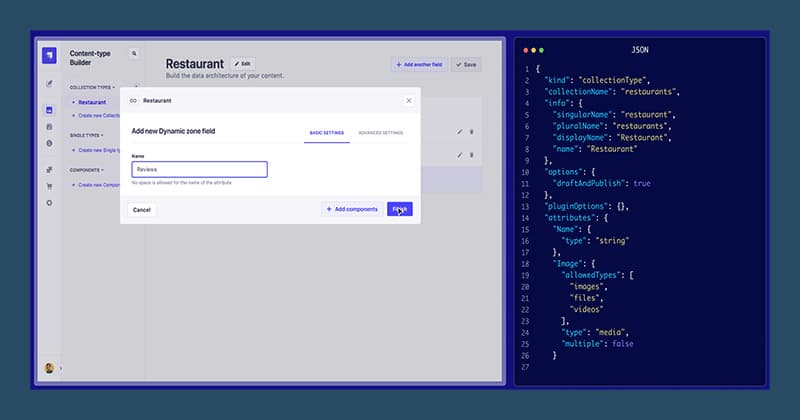
Task: Click the Add components button
Action: tap(351, 209)
